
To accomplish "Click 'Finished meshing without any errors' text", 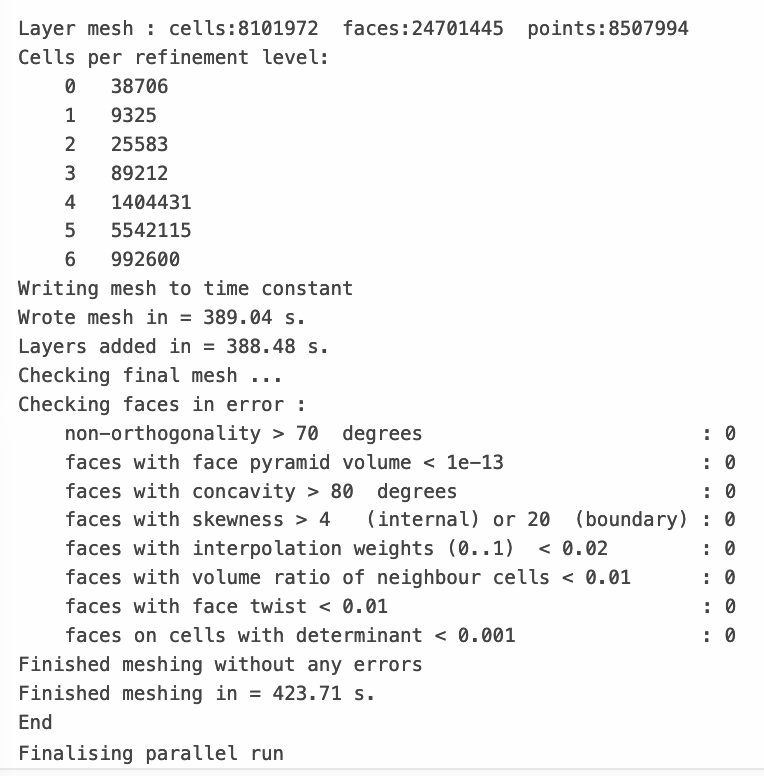I will coord(220,664).
